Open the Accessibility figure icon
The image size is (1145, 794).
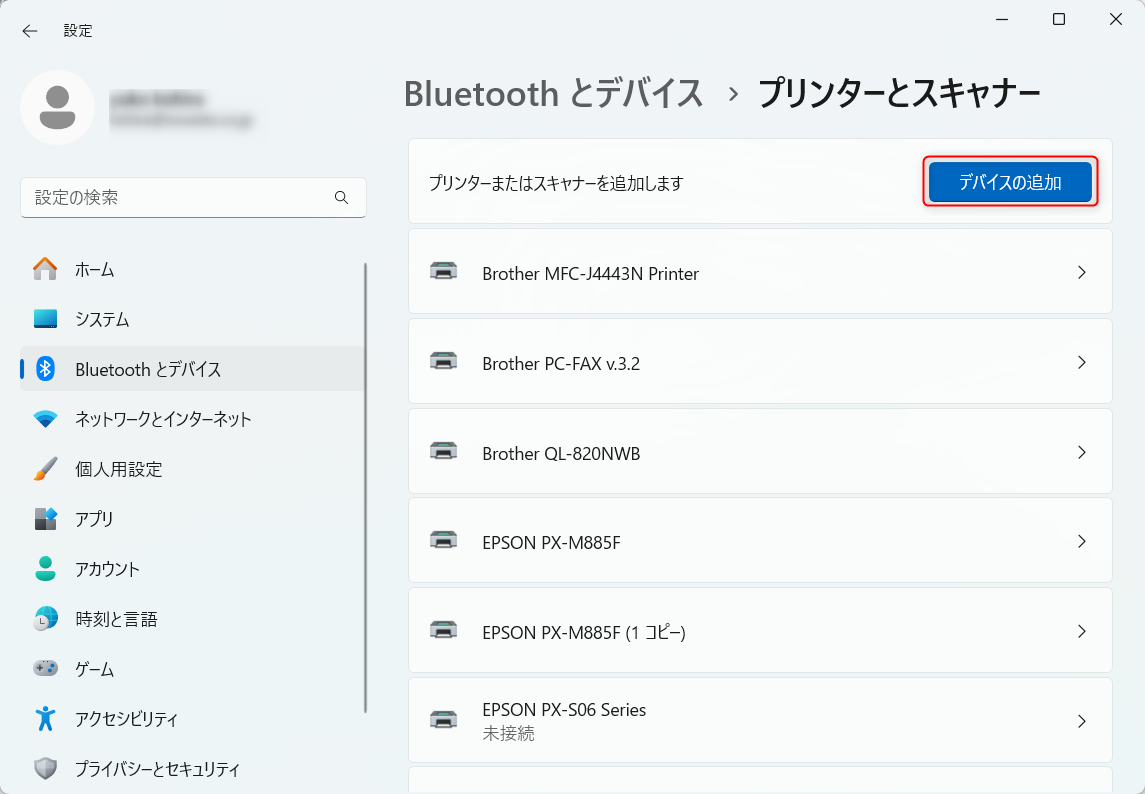click(x=45, y=718)
